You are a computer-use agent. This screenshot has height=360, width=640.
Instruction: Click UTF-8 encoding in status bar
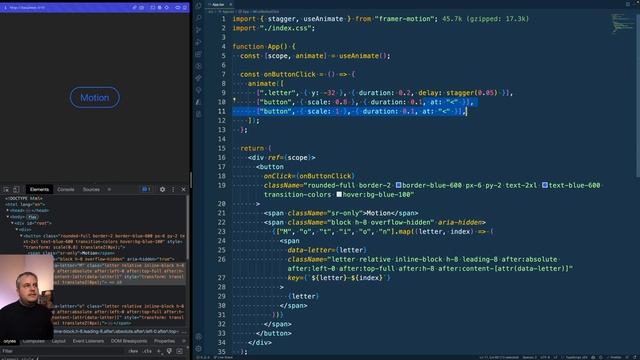pos(545,358)
